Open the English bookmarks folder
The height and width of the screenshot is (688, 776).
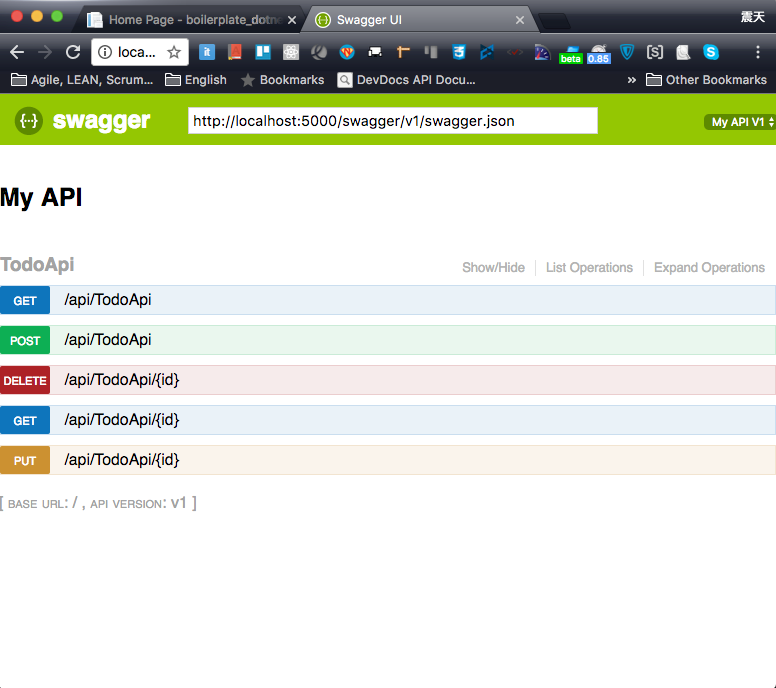click(196, 80)
